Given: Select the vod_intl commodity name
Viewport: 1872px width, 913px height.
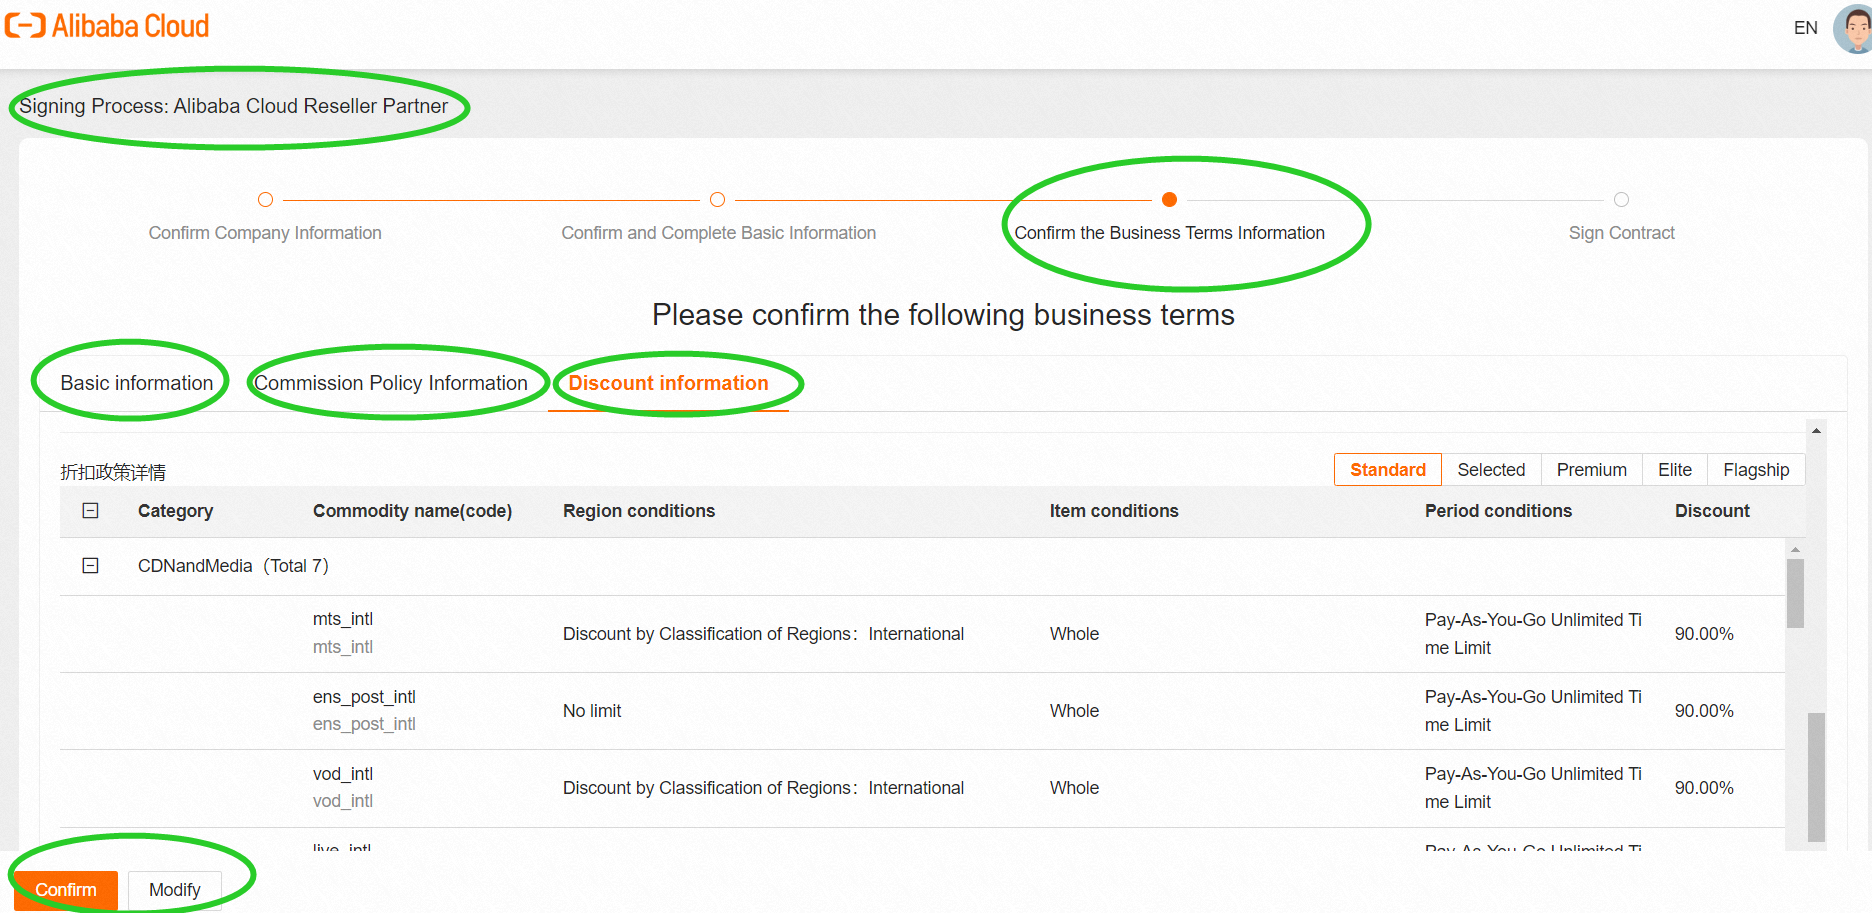Looking at the screenshot, I should 343,774.
